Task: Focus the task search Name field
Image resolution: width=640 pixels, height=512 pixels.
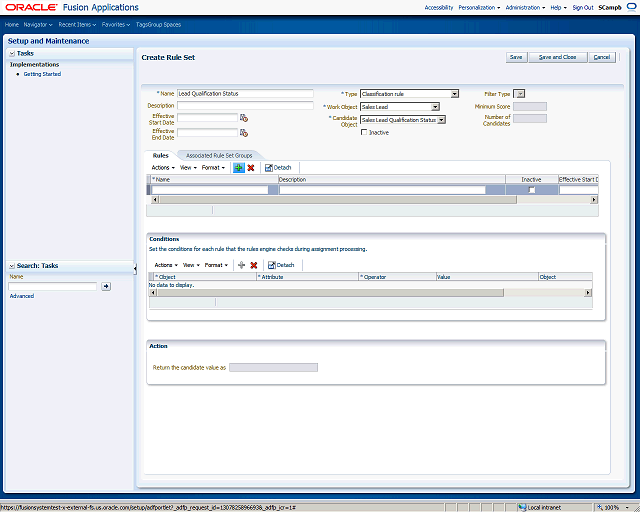Action: (x=53, y=286)
